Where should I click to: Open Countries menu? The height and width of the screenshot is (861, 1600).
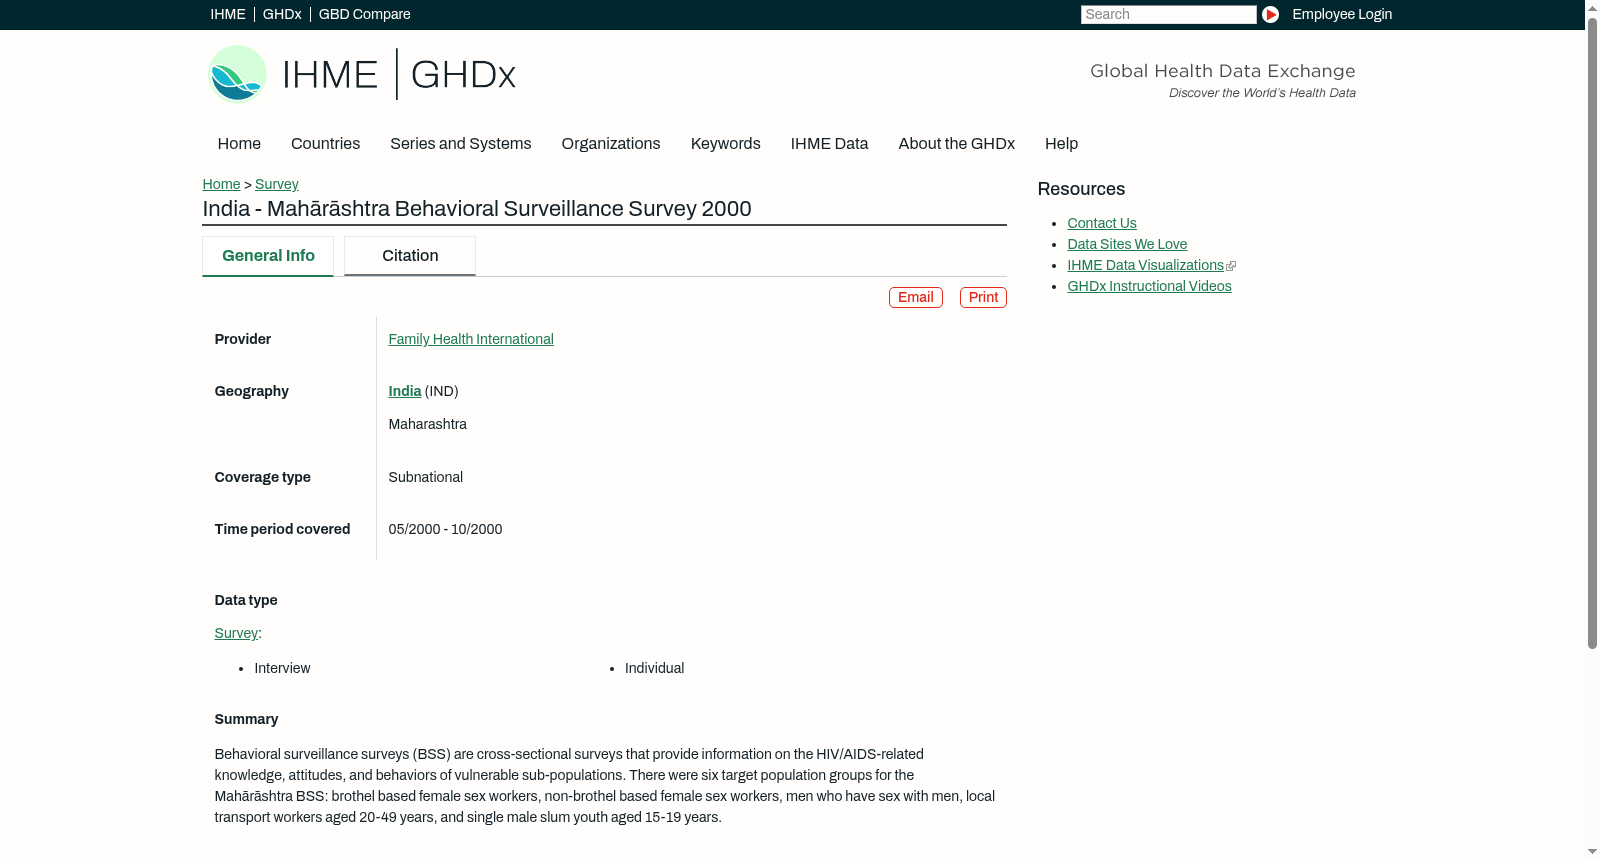pos(325,144)
